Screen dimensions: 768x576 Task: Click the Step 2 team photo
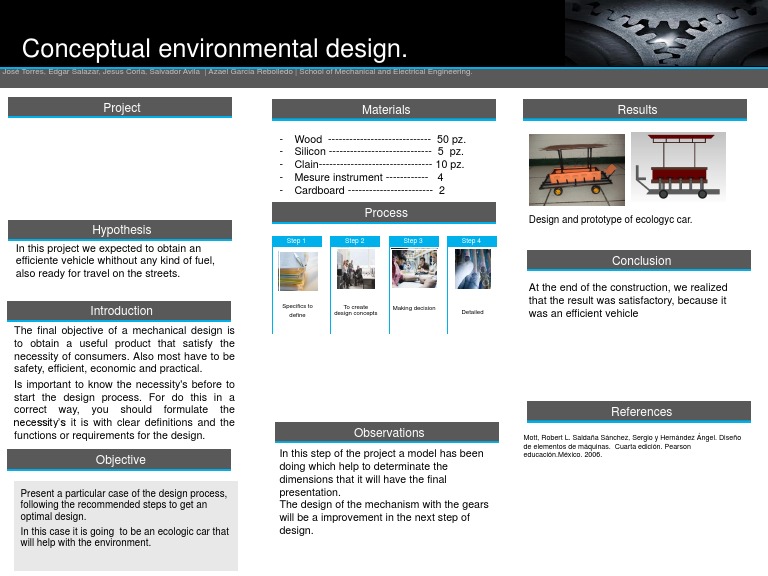[x=356, y=269]
